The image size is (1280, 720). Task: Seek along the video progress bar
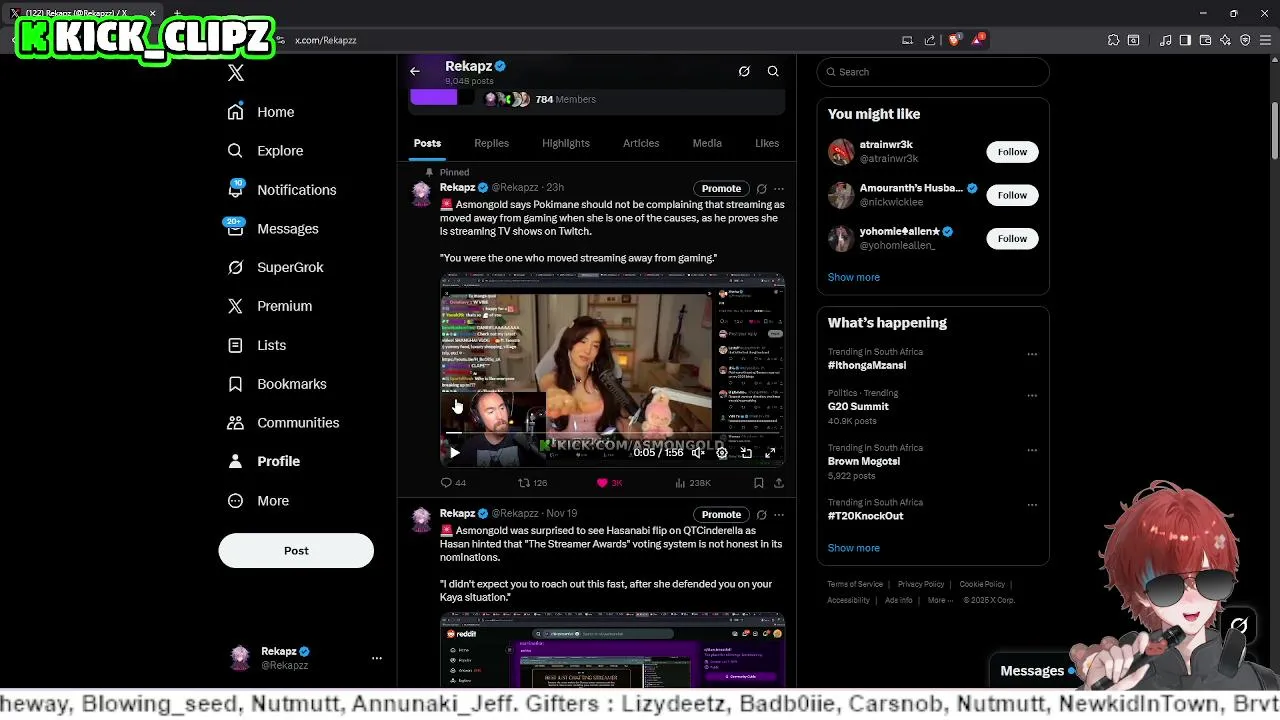point(612,435)
